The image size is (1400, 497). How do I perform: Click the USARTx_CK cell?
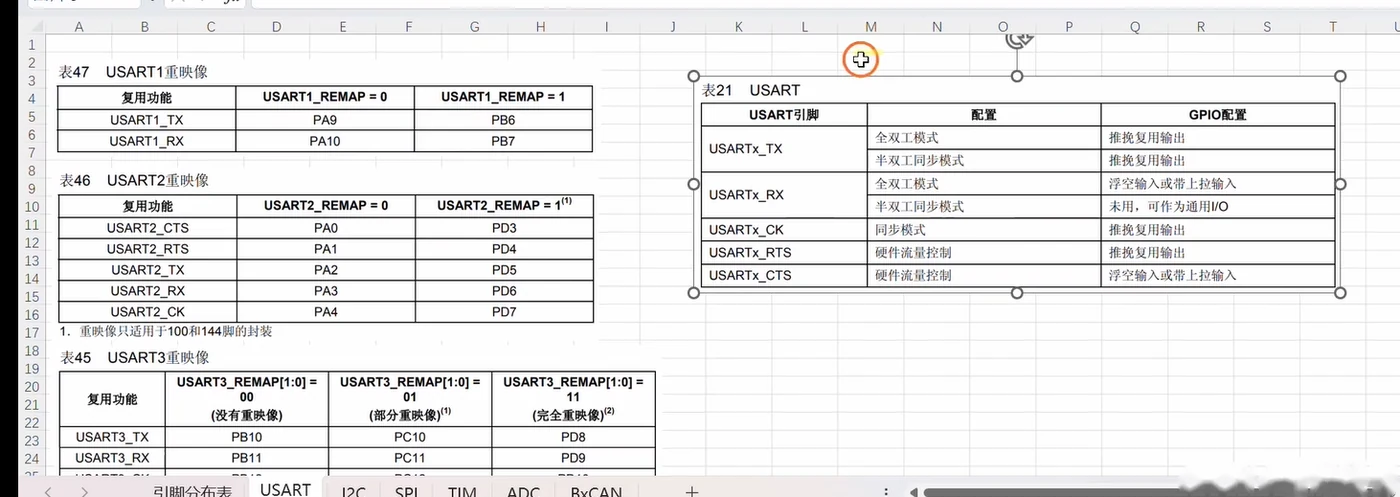click(784, 230)
